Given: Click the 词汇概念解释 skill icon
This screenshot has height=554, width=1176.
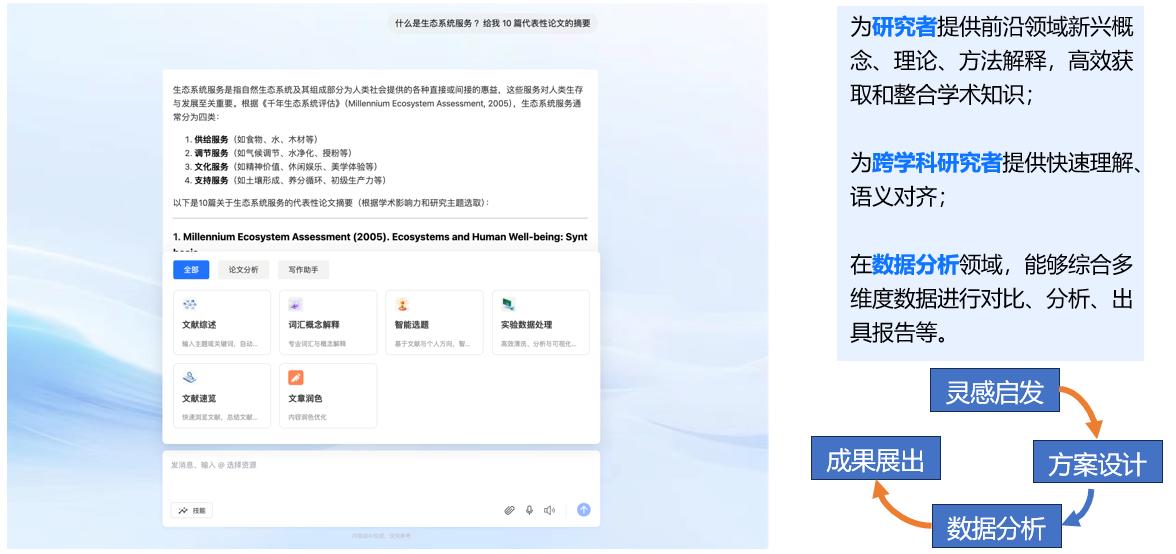Looking at the screenshot, I should (296, 304).
